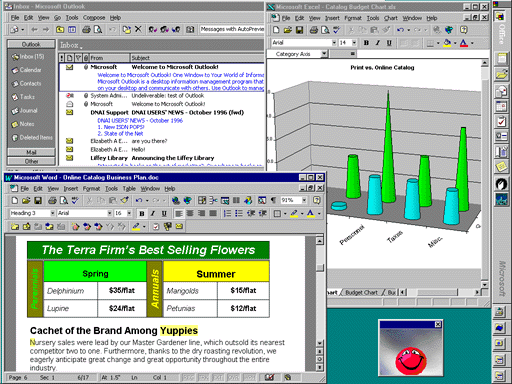512x384 pixels.
Task: Click Mail group button in Outlook bar
Action: pos(31,152)
